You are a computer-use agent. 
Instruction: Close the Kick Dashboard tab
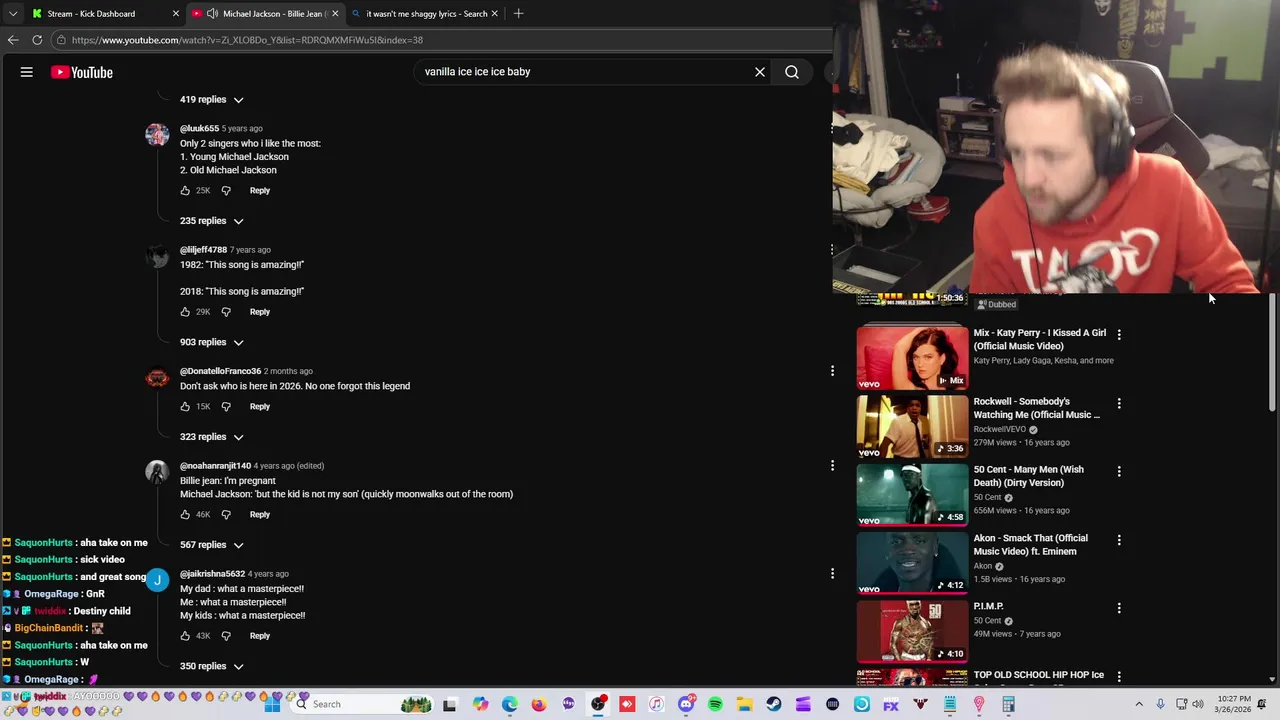coord(176,14)
